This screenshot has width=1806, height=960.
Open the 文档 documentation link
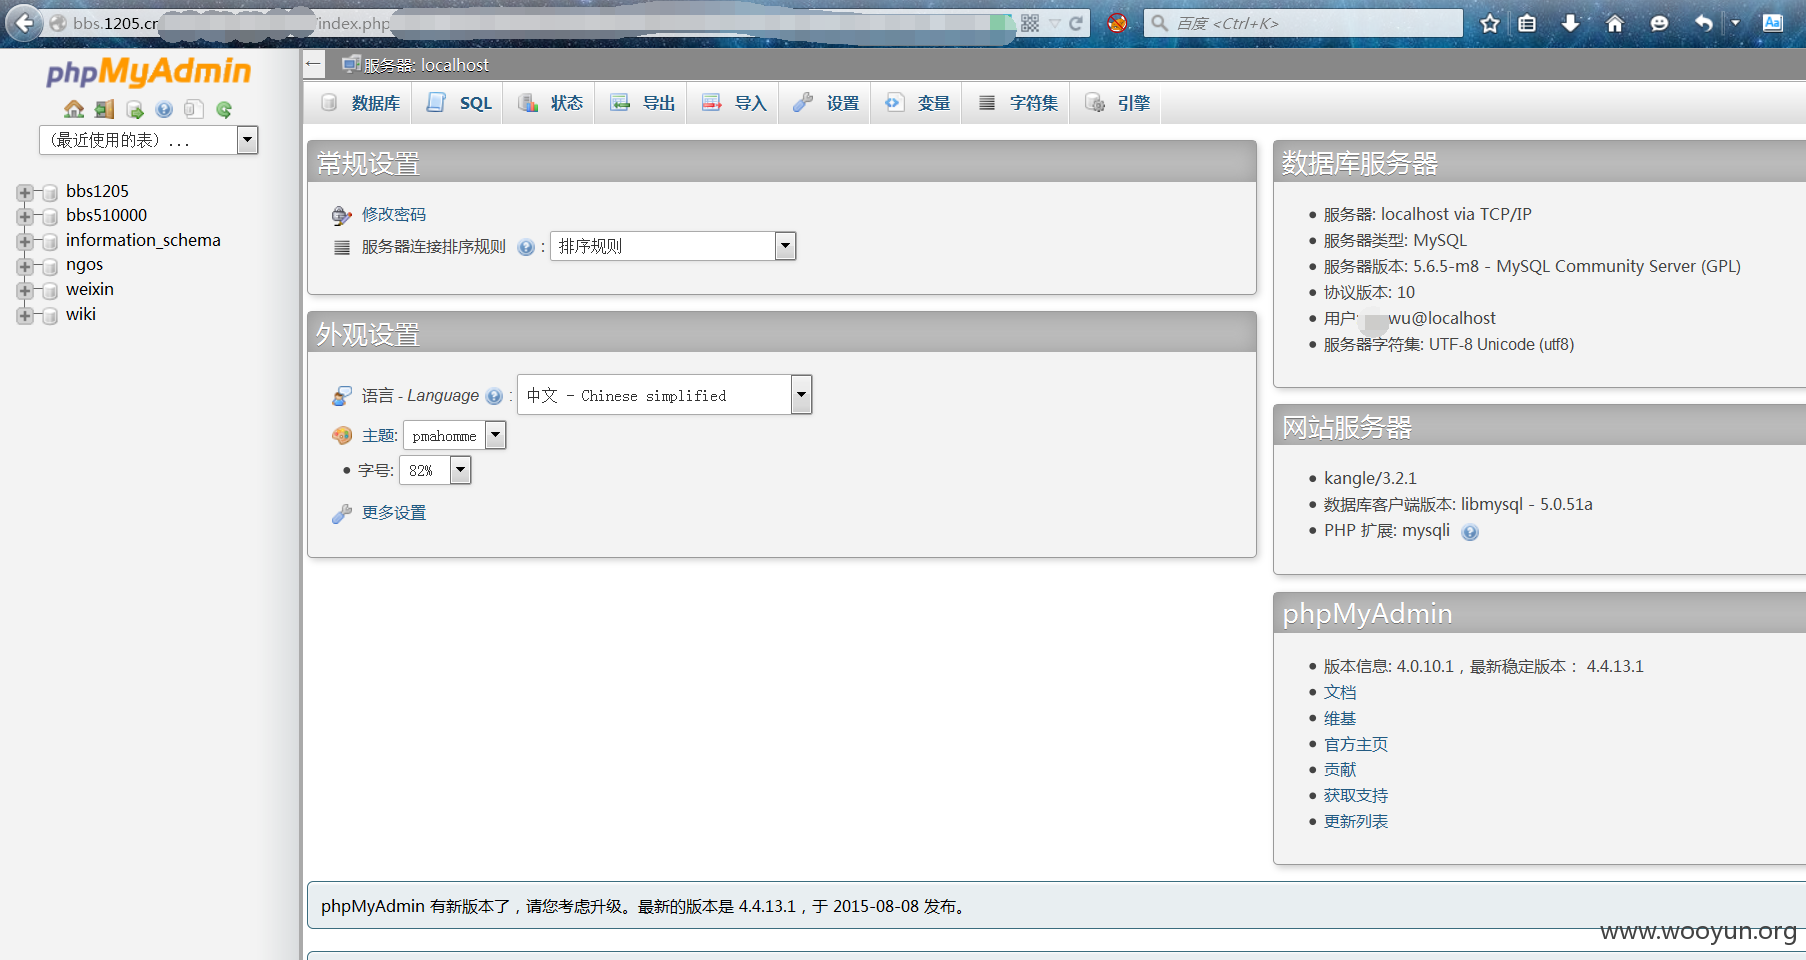pyautogui.click(x=1340, y=692)
